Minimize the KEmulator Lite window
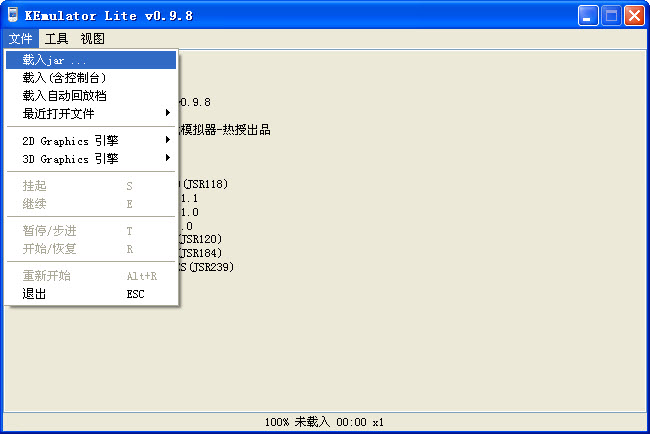Viewport: 650px width, 434px height. coord(588,16)
